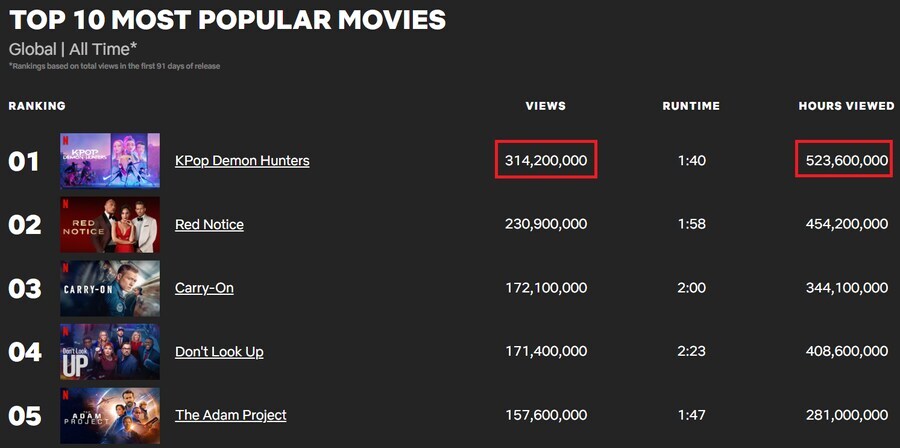Viewport: 900px width, 448px height.
Task: Click the Hours Viewed column header
Action: click(x=846, y=106)
